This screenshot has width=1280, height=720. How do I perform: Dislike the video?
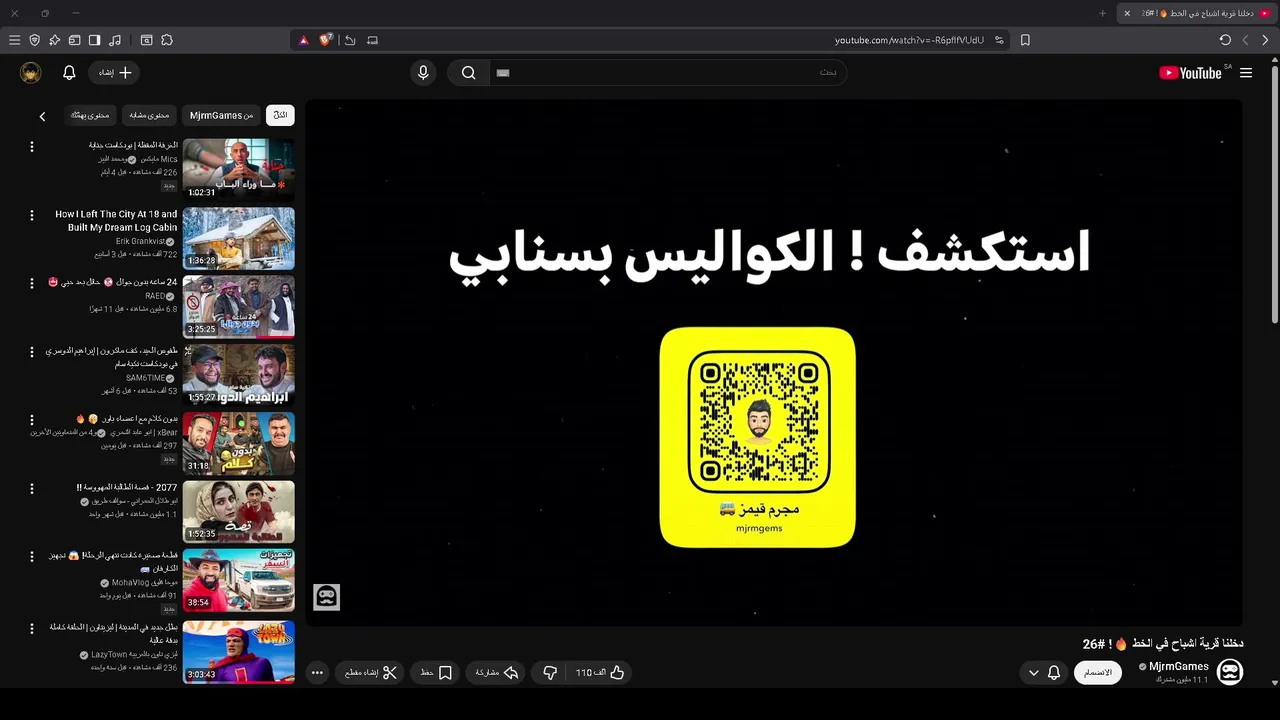(x=550, y=673)
